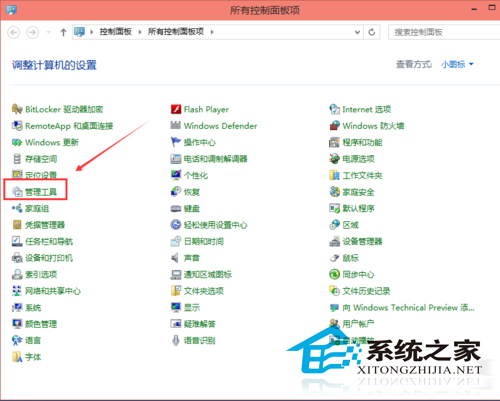
Task: Expand the 查看方式 小图标 dropdown
Action: point(457,64)
